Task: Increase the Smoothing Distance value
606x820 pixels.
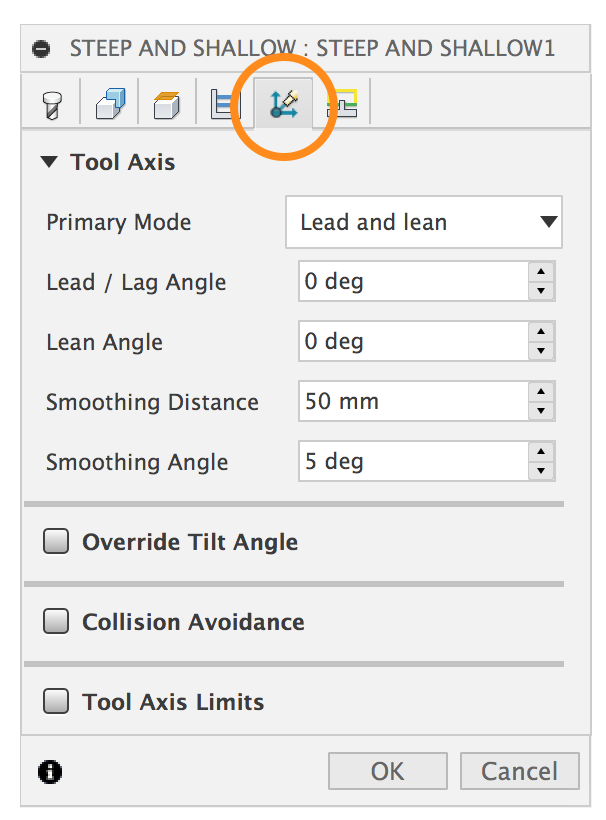Action: click(x=540, y=392)
